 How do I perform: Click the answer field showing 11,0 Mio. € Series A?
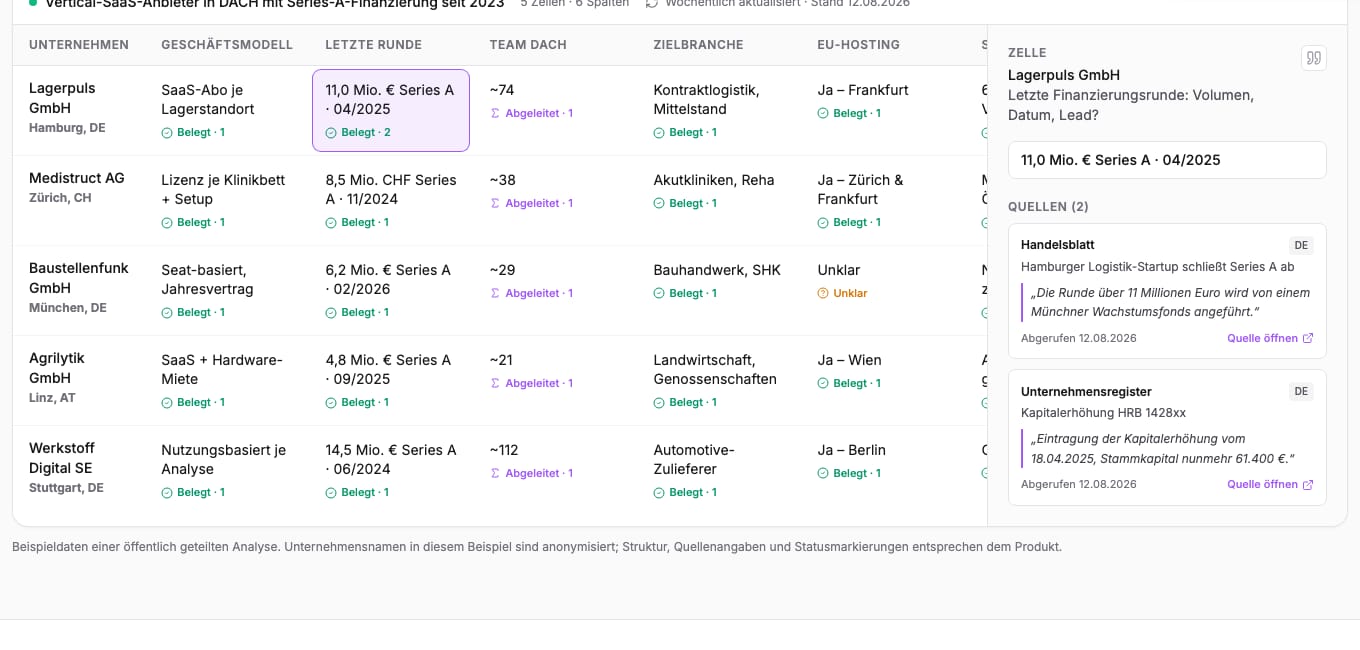[1167, 160]
